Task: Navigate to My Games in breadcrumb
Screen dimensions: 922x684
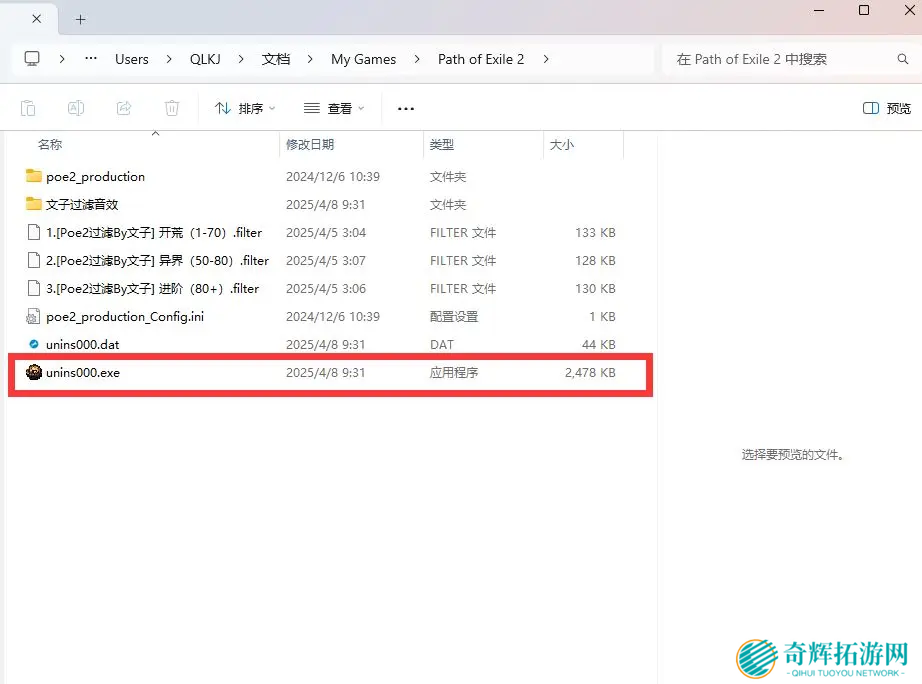Action: (x=363, y=59)
